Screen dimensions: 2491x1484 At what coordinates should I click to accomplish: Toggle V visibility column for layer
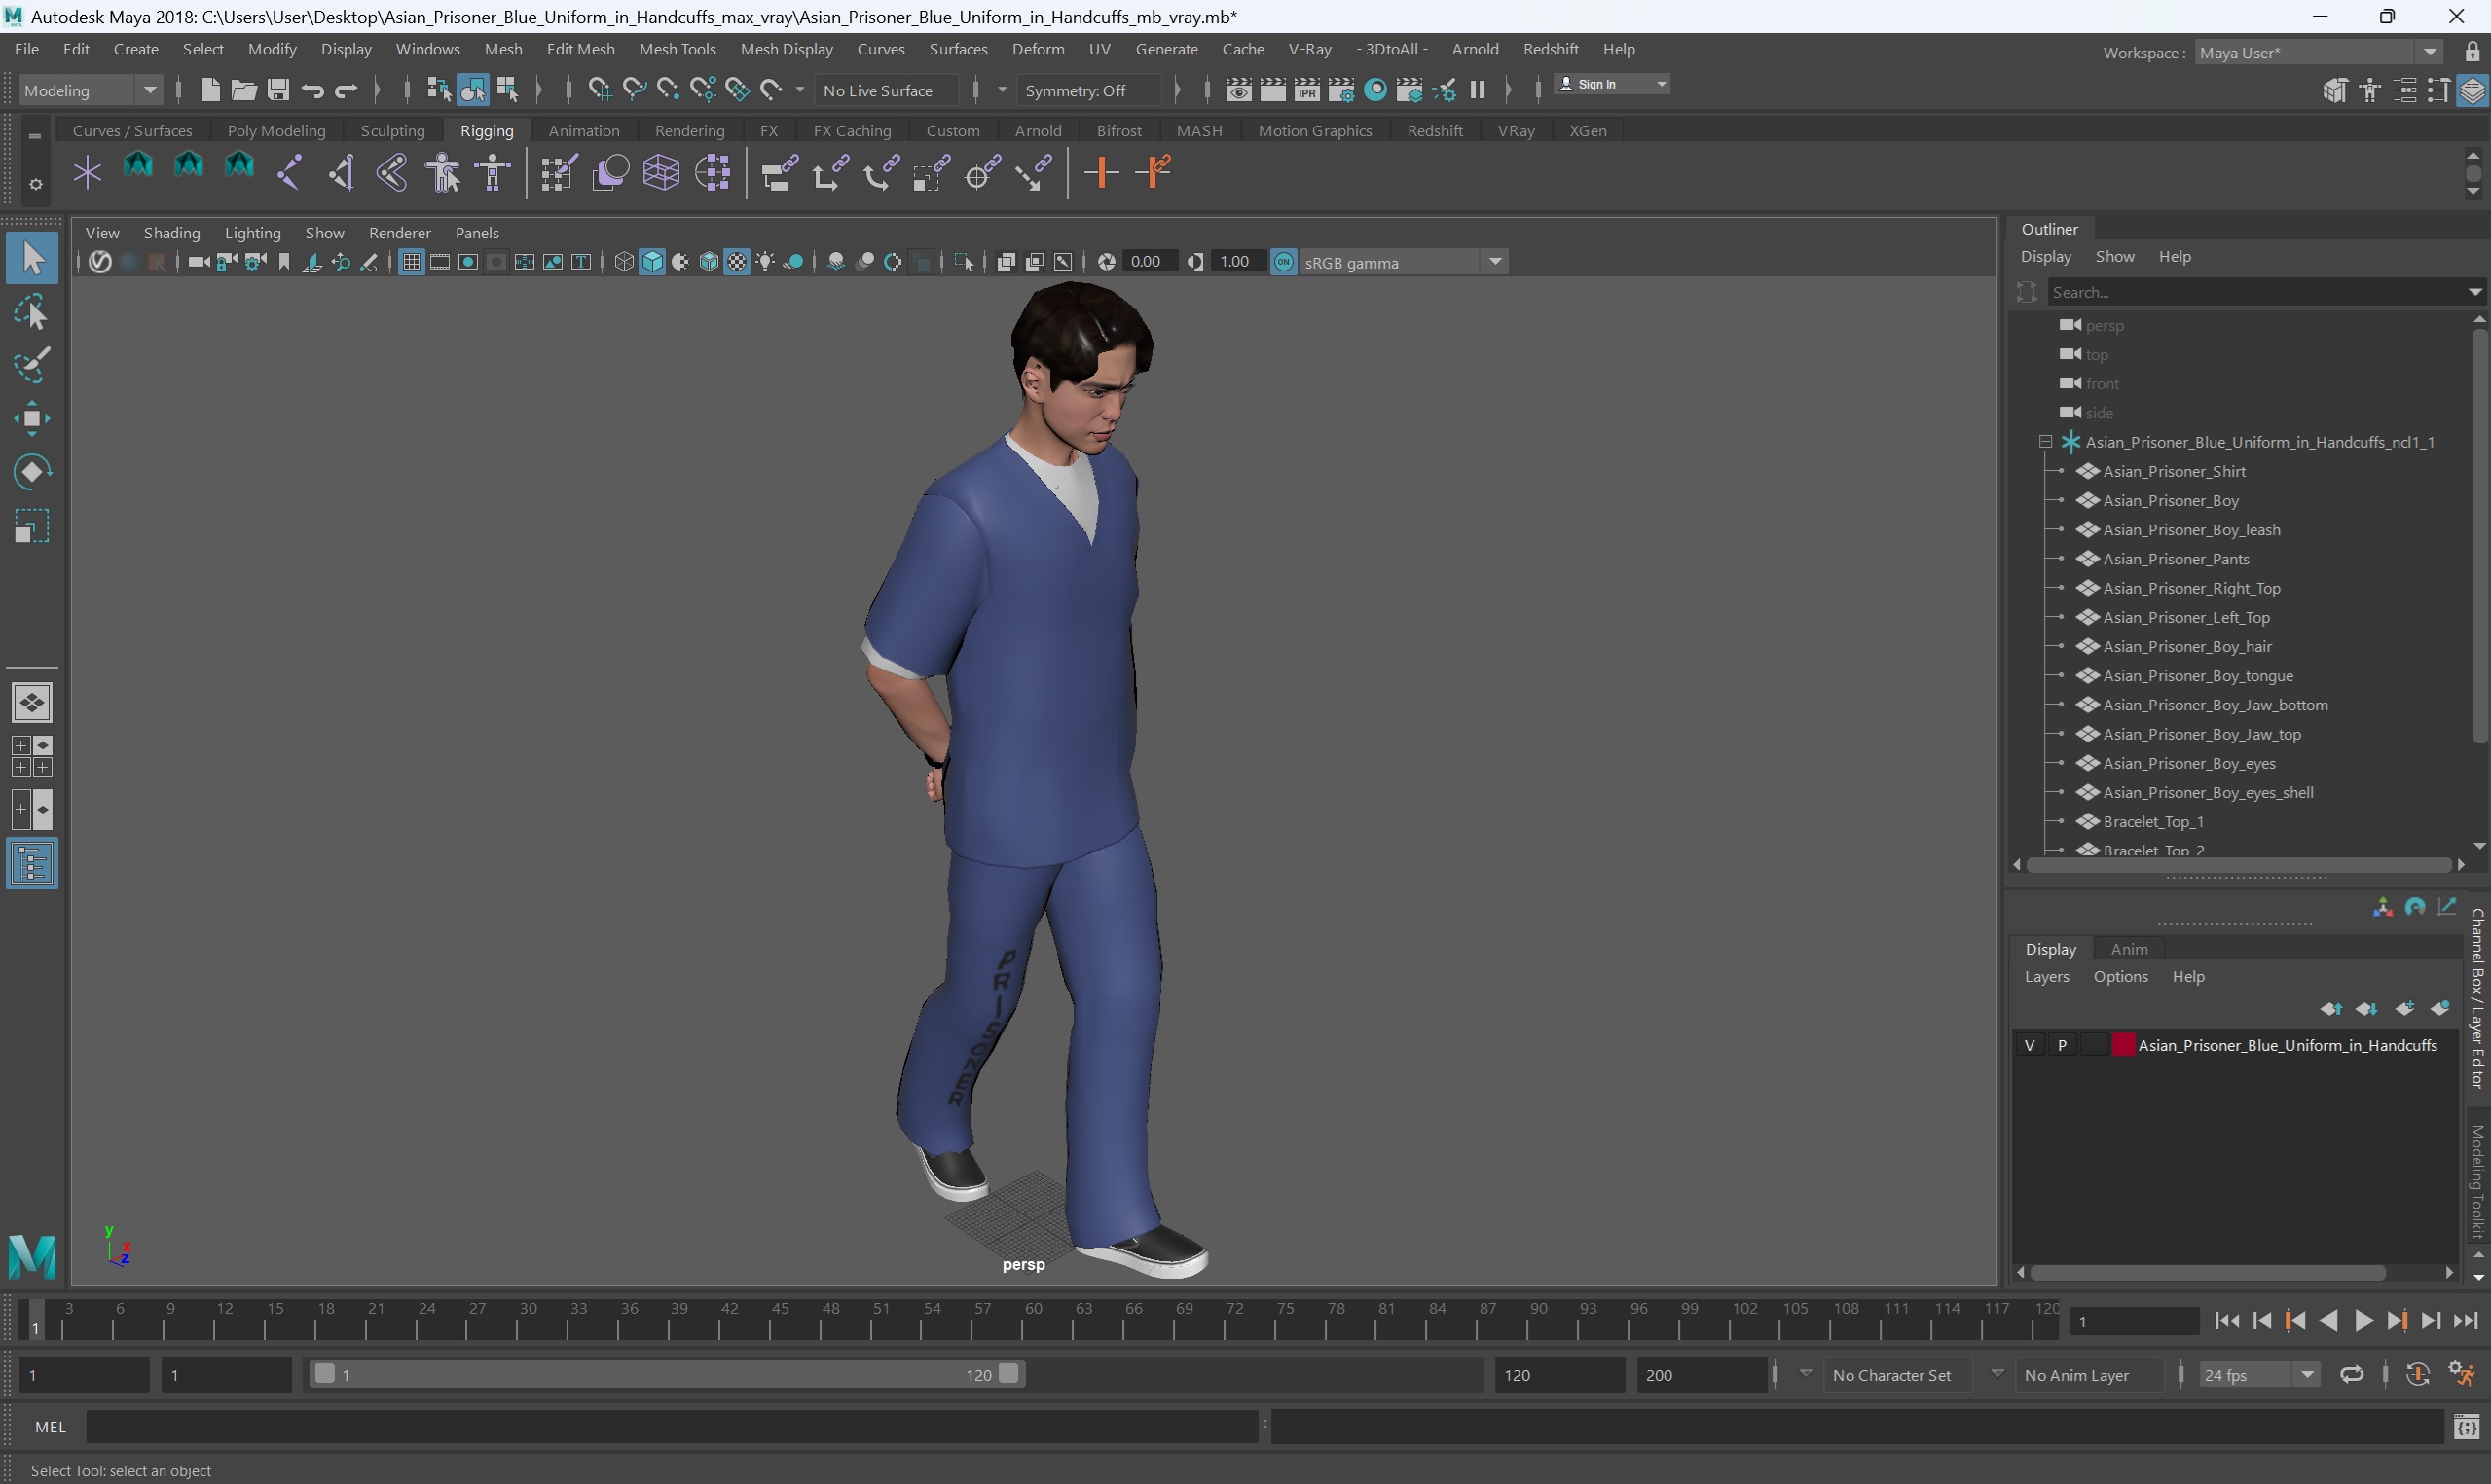point(2030,1044)
